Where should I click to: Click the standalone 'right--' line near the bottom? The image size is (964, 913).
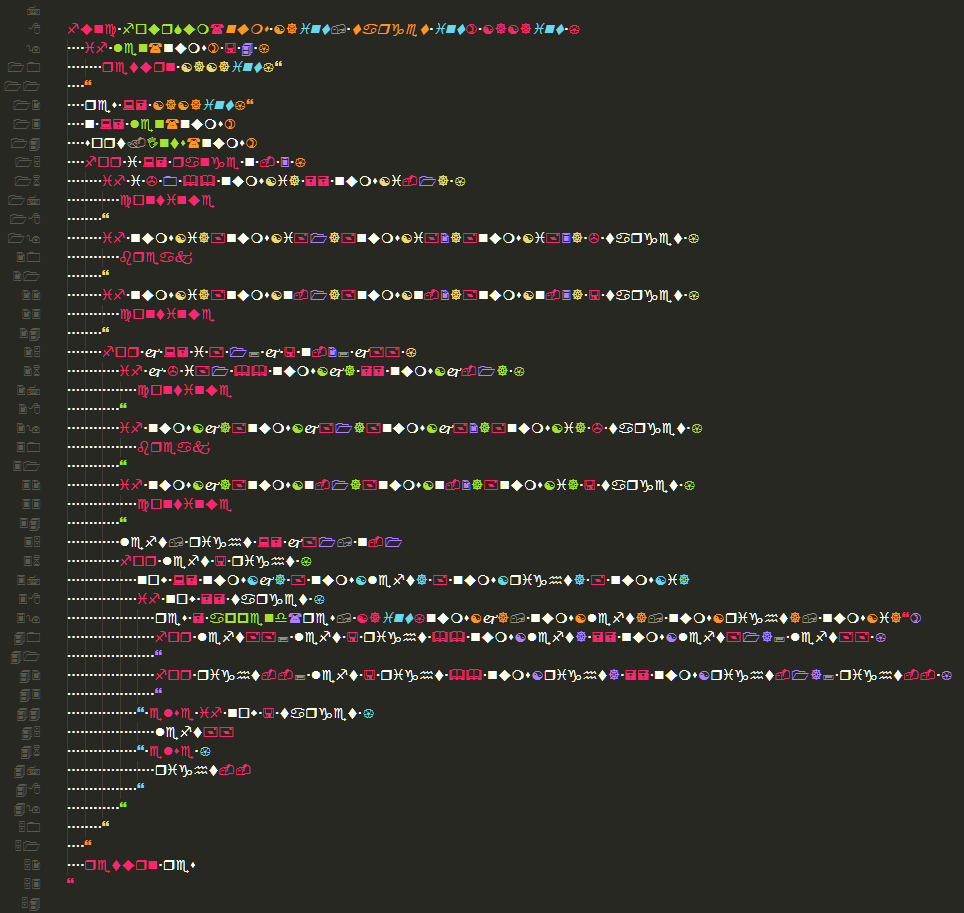coord(203,770)
